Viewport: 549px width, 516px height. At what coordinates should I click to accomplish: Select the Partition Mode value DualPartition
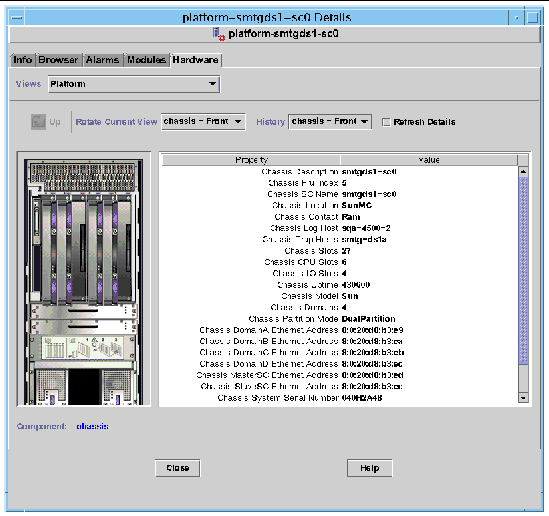[x=368, y=319]
